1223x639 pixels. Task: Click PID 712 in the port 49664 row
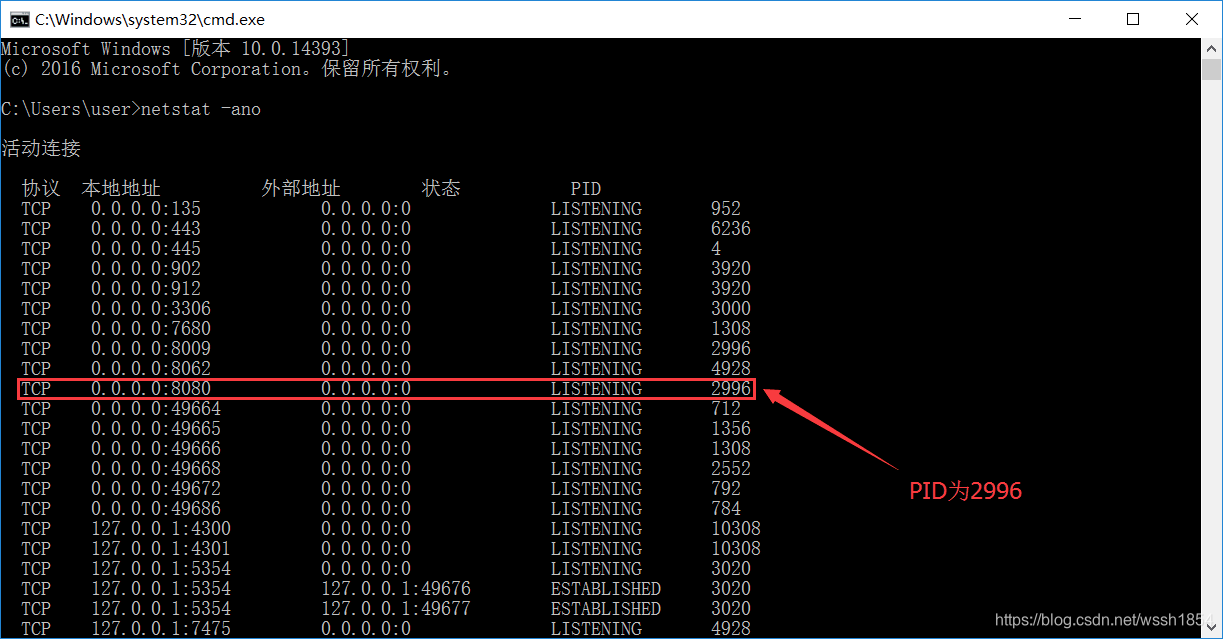726,409
